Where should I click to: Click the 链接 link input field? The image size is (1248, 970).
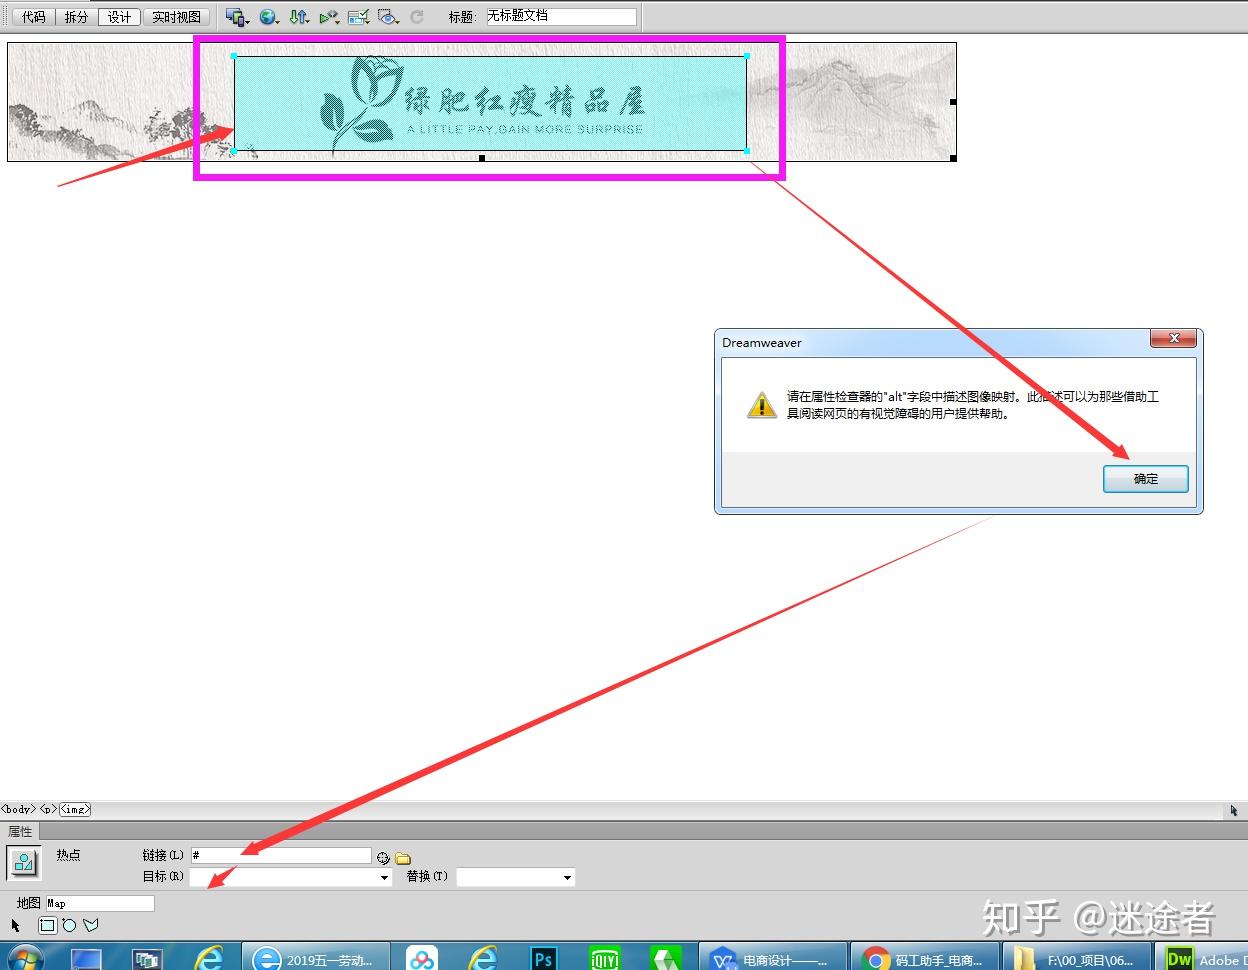[281, 856]
